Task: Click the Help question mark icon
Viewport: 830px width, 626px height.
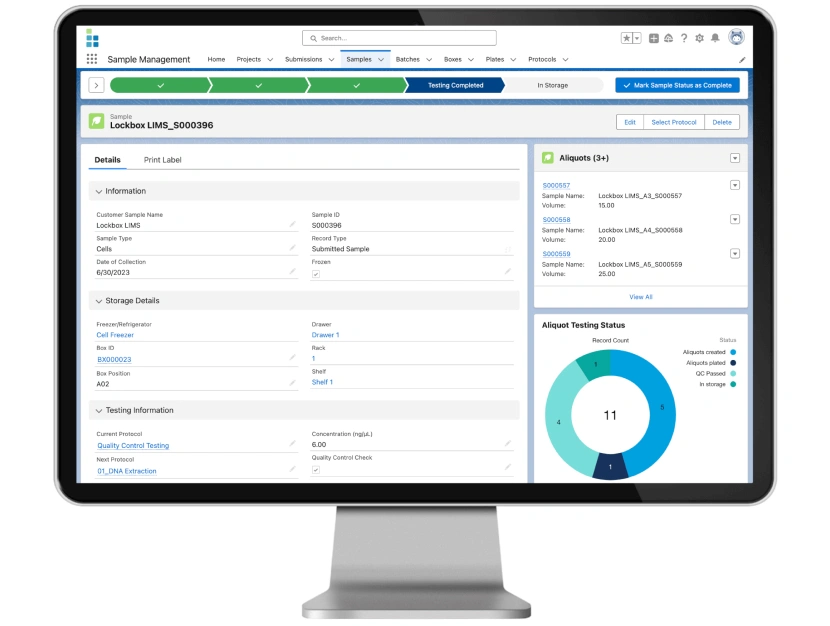Action: tap(684, 38)
